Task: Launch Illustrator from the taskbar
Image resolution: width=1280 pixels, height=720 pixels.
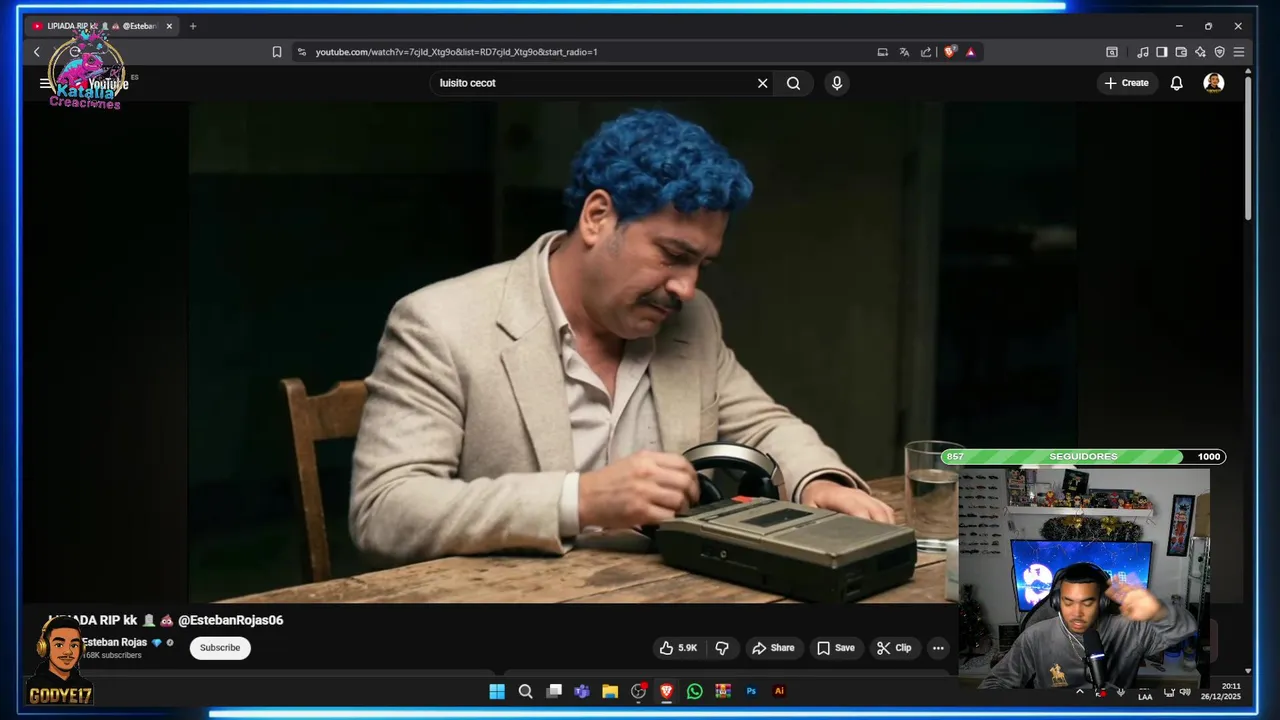Action: click(x=779, y=691)
